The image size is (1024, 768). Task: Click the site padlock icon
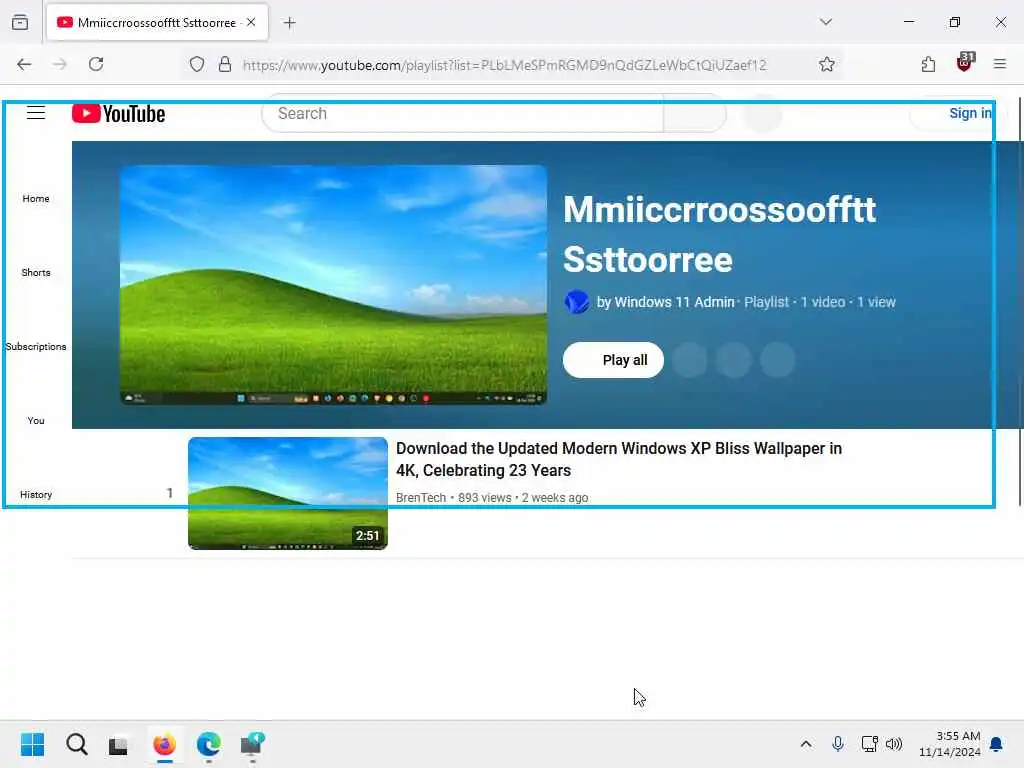pos(225,64)
